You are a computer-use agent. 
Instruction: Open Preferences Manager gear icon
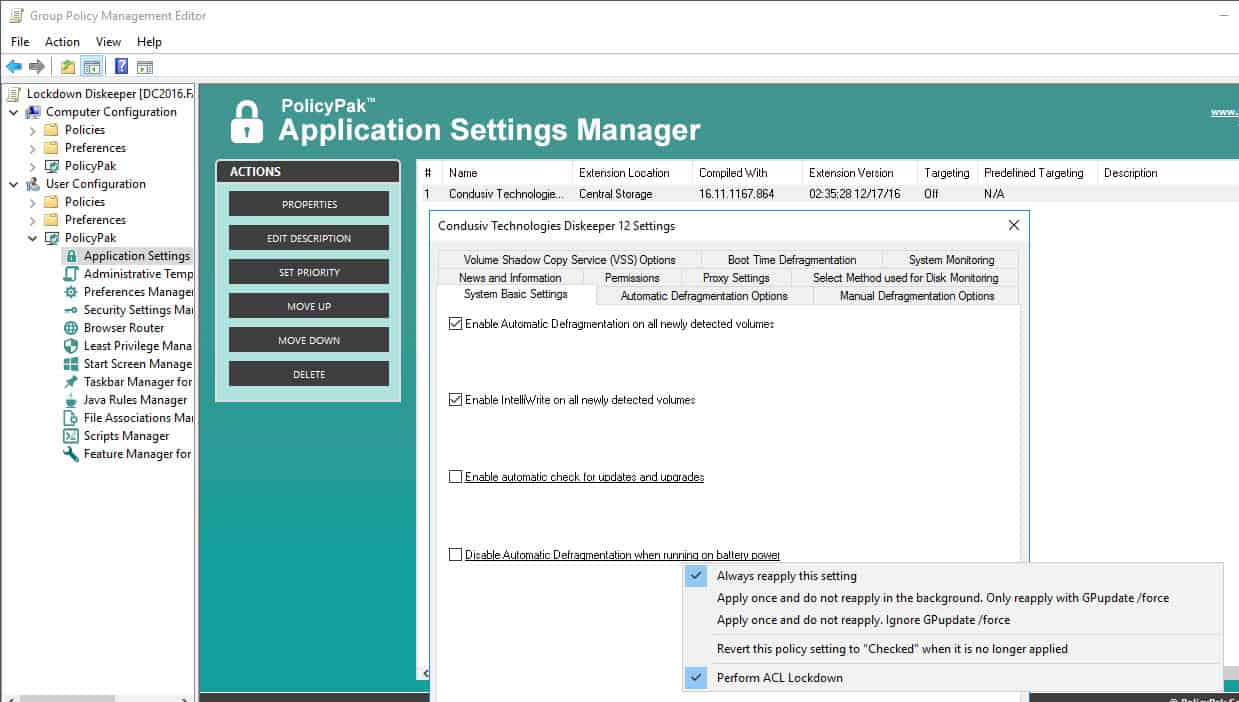pyautogui.click(x=71, y=292)
